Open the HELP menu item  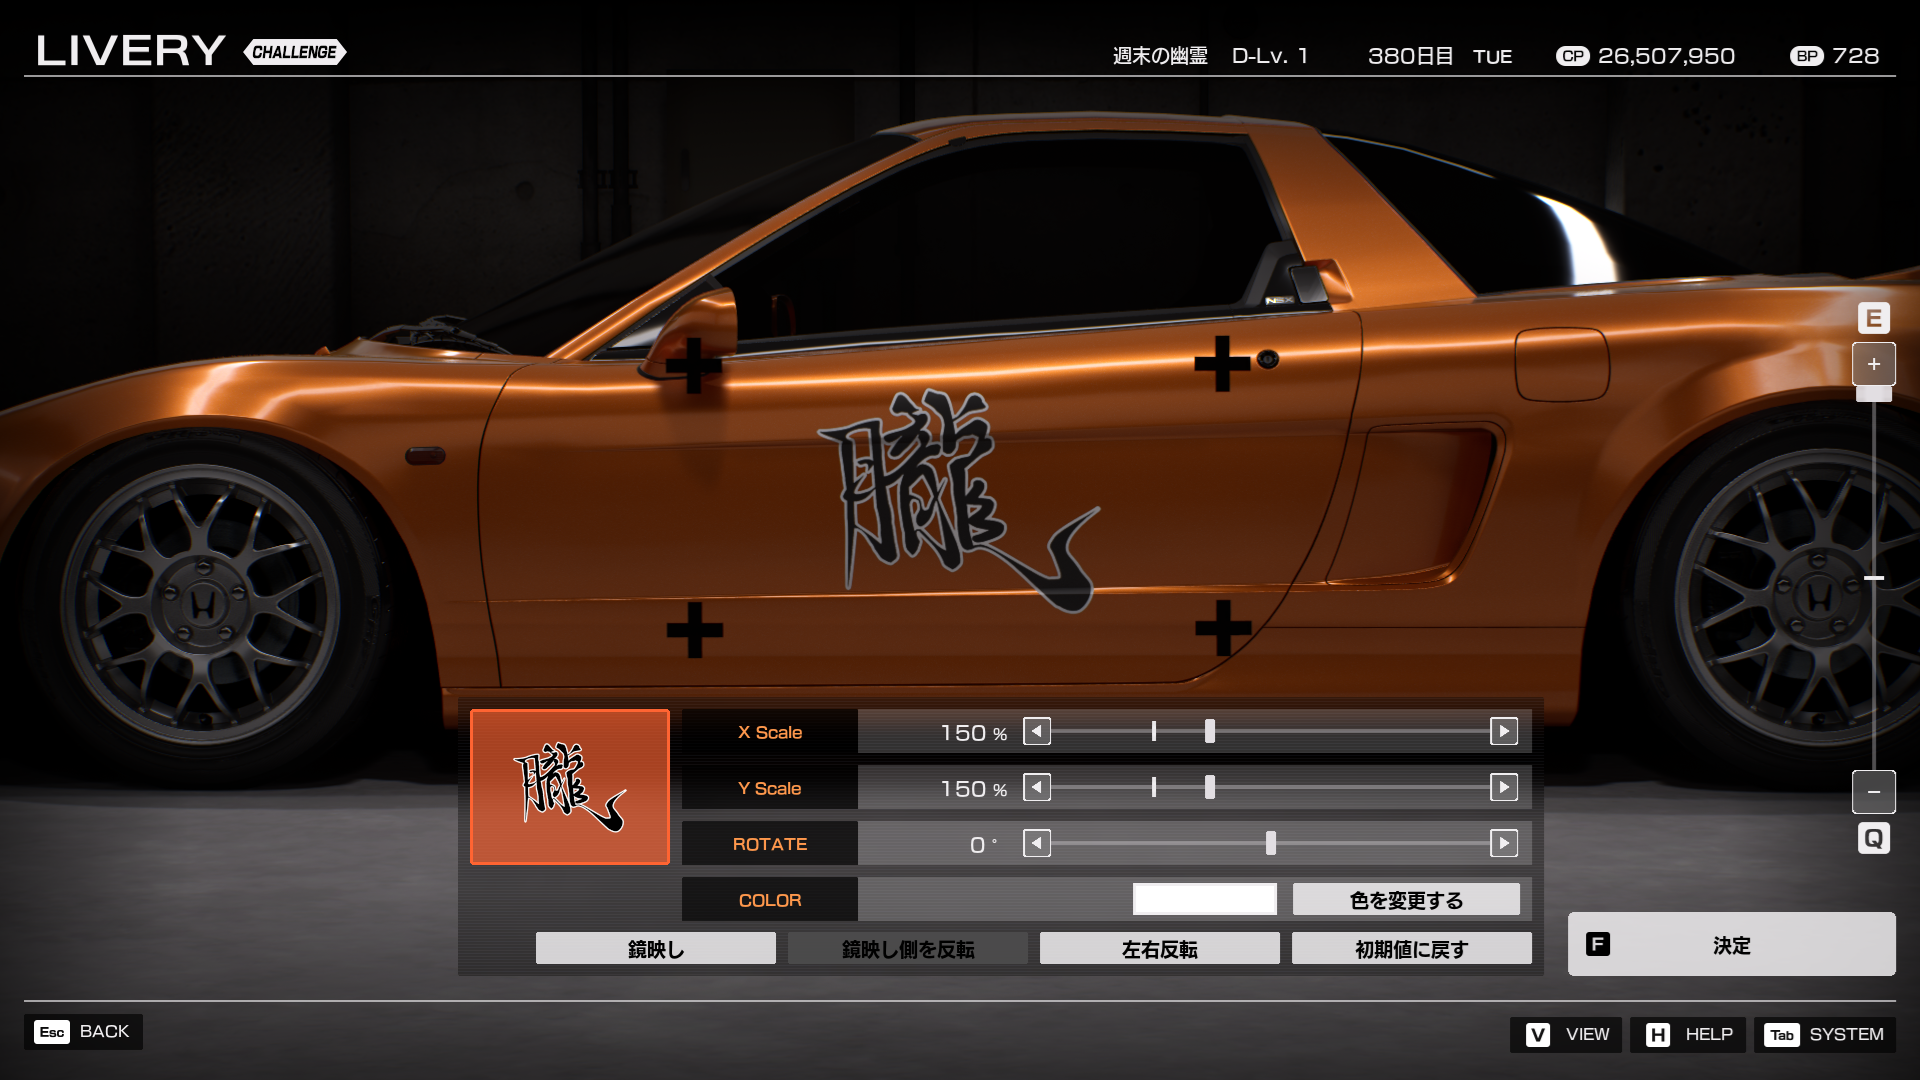[1688, 1035]
